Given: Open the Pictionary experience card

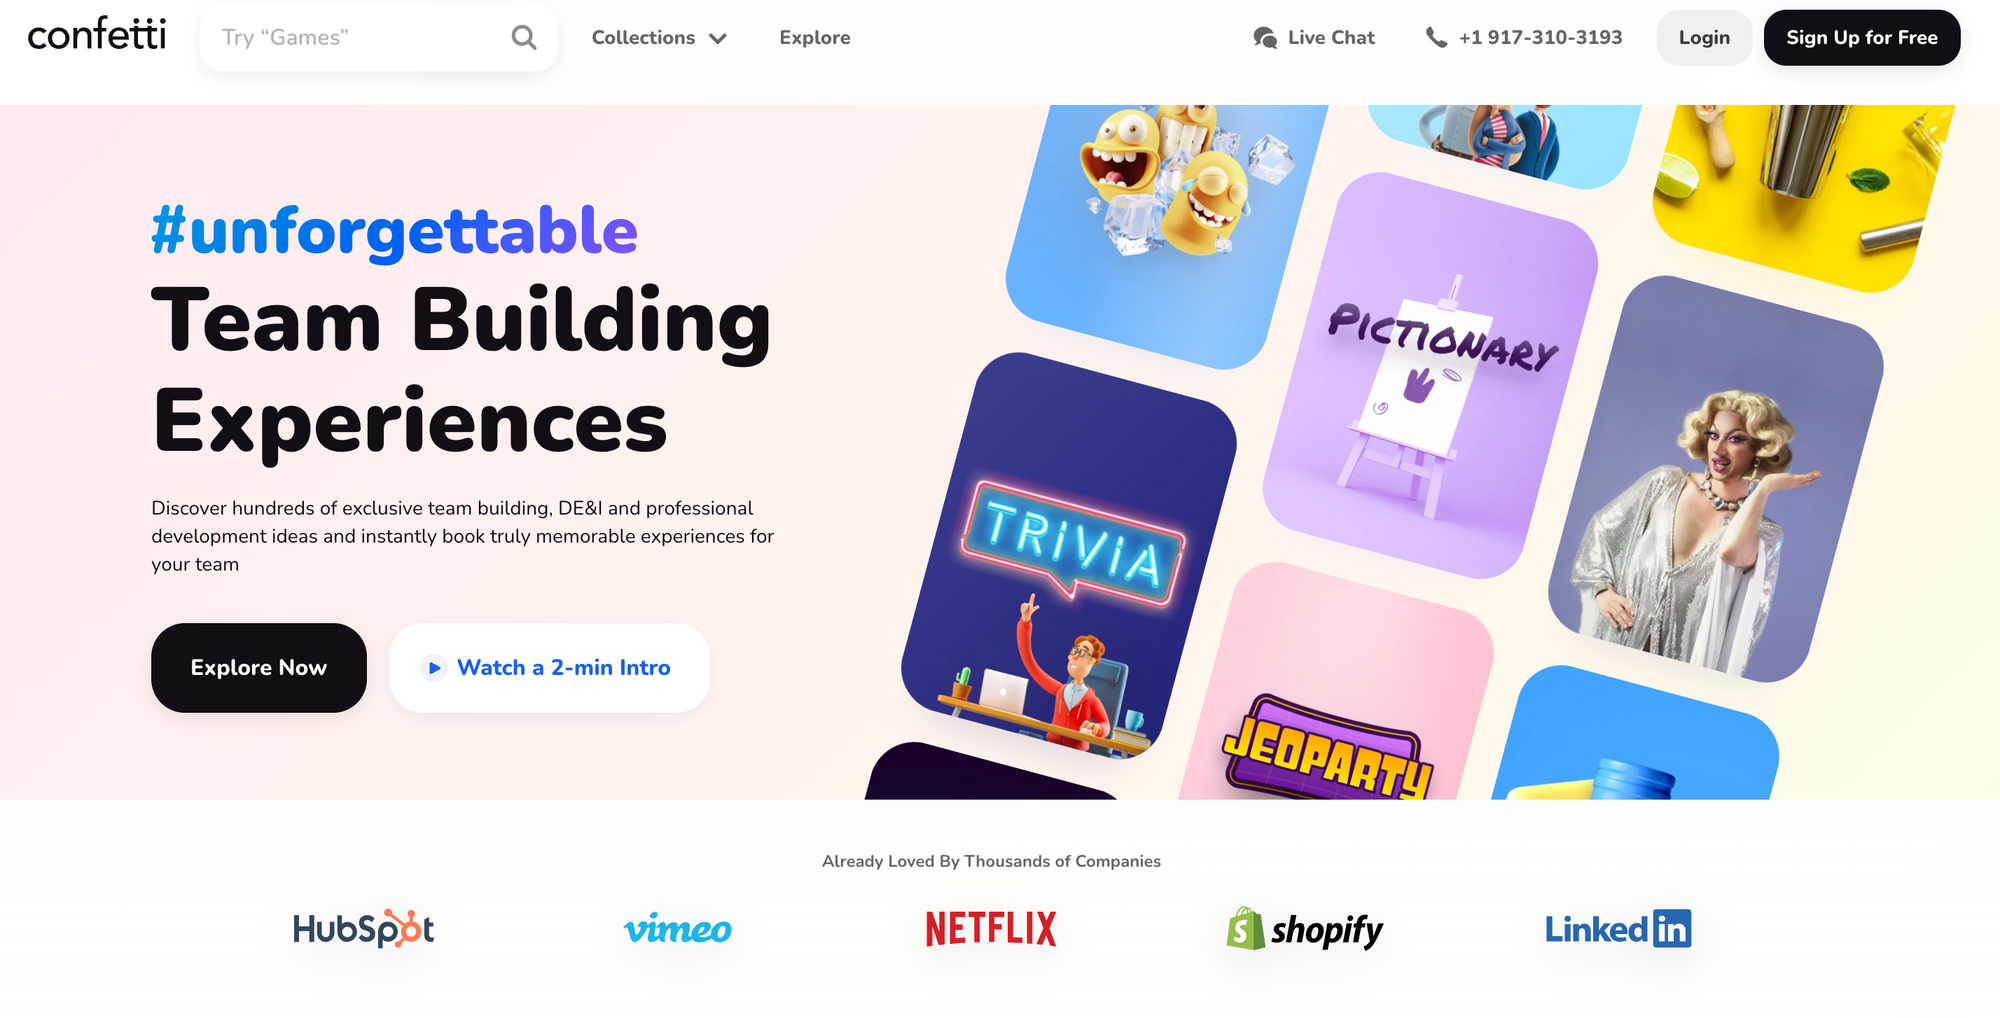Looking at the screenshot, I should click(1430, 375).
